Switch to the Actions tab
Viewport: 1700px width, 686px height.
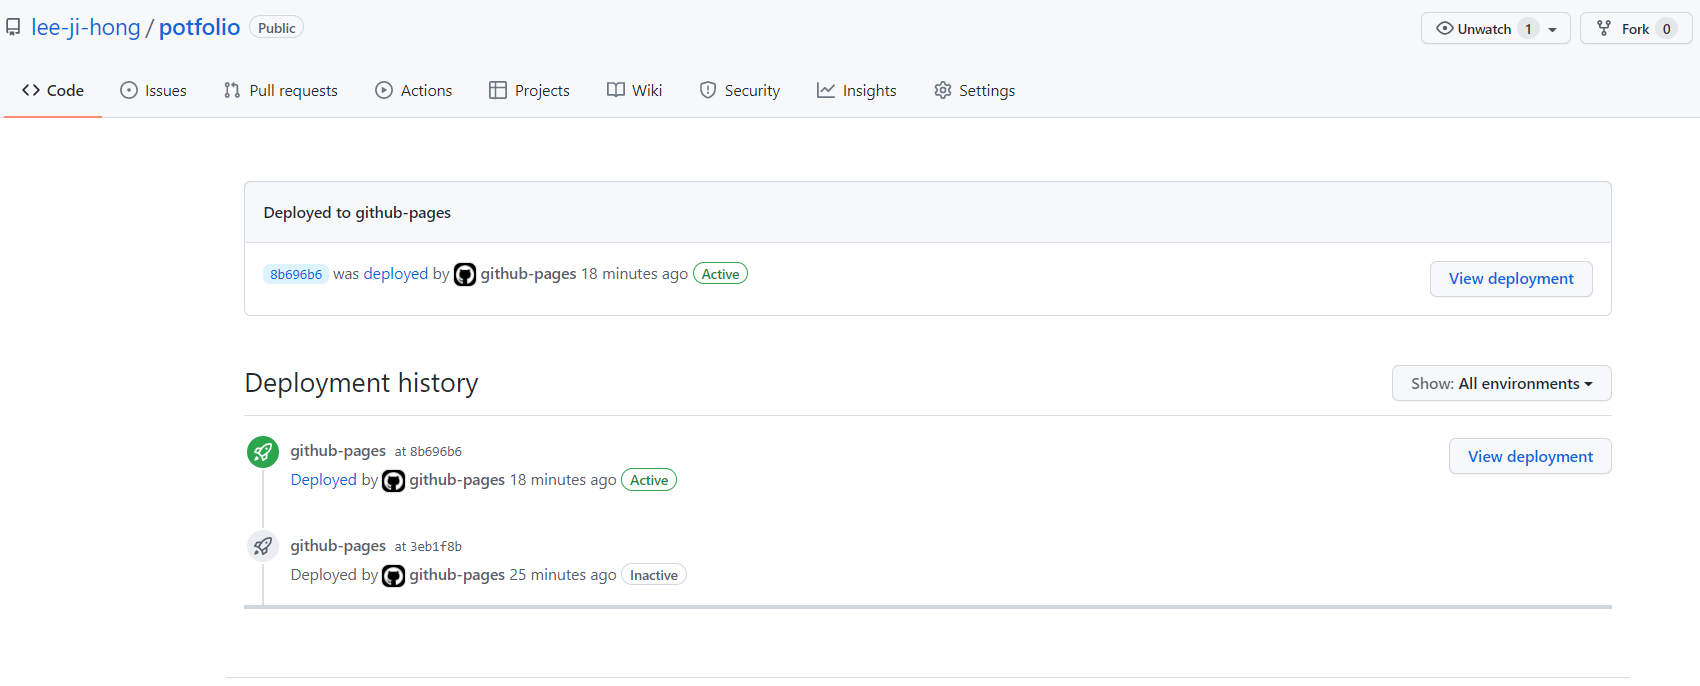point(414,90)
